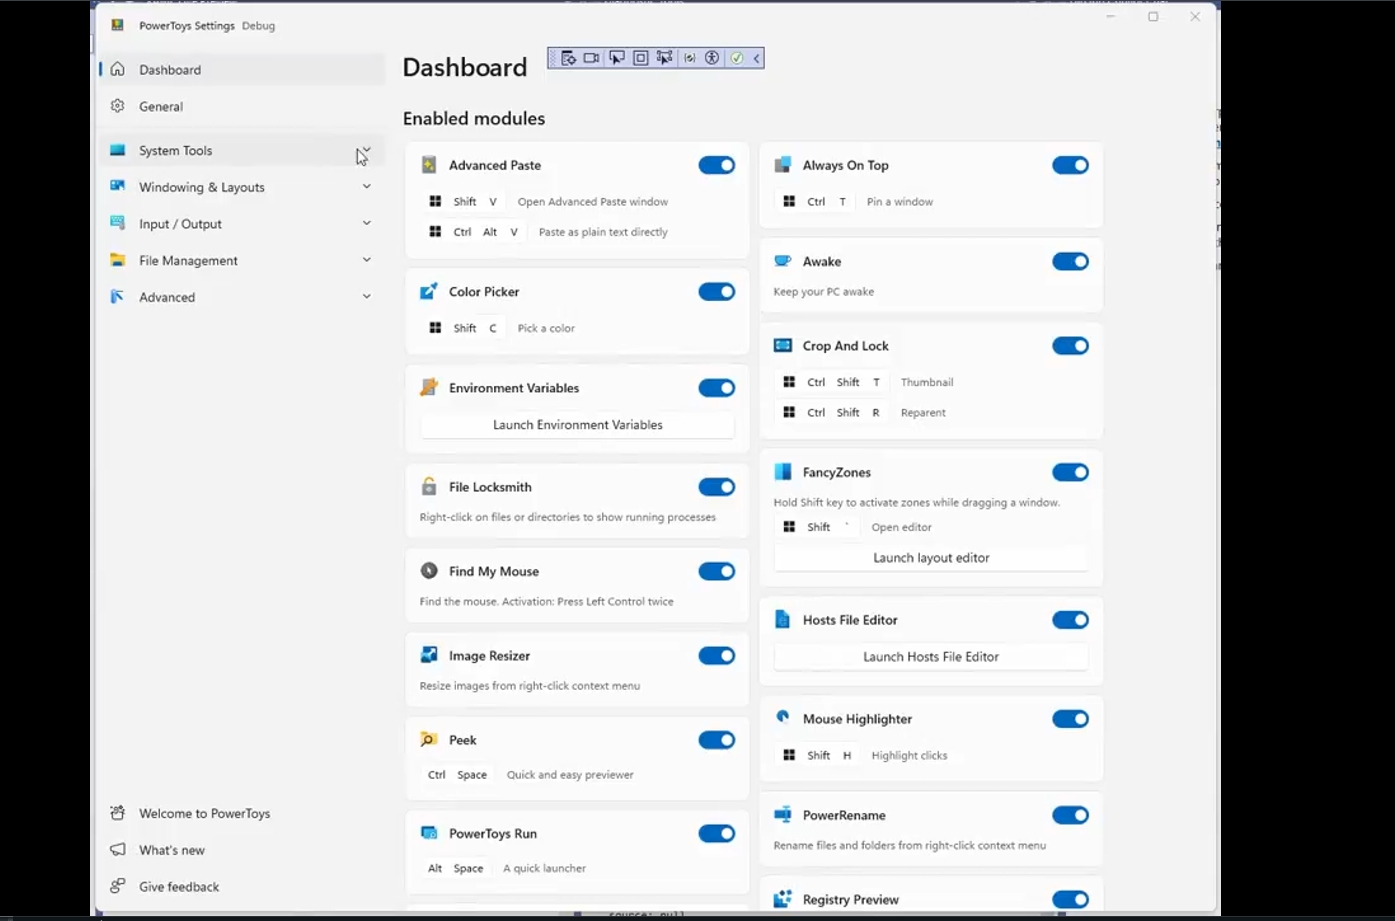Disable Find My Mouse toggle
The width and height of the screenshot is (1395, 921).
(717, 571)
